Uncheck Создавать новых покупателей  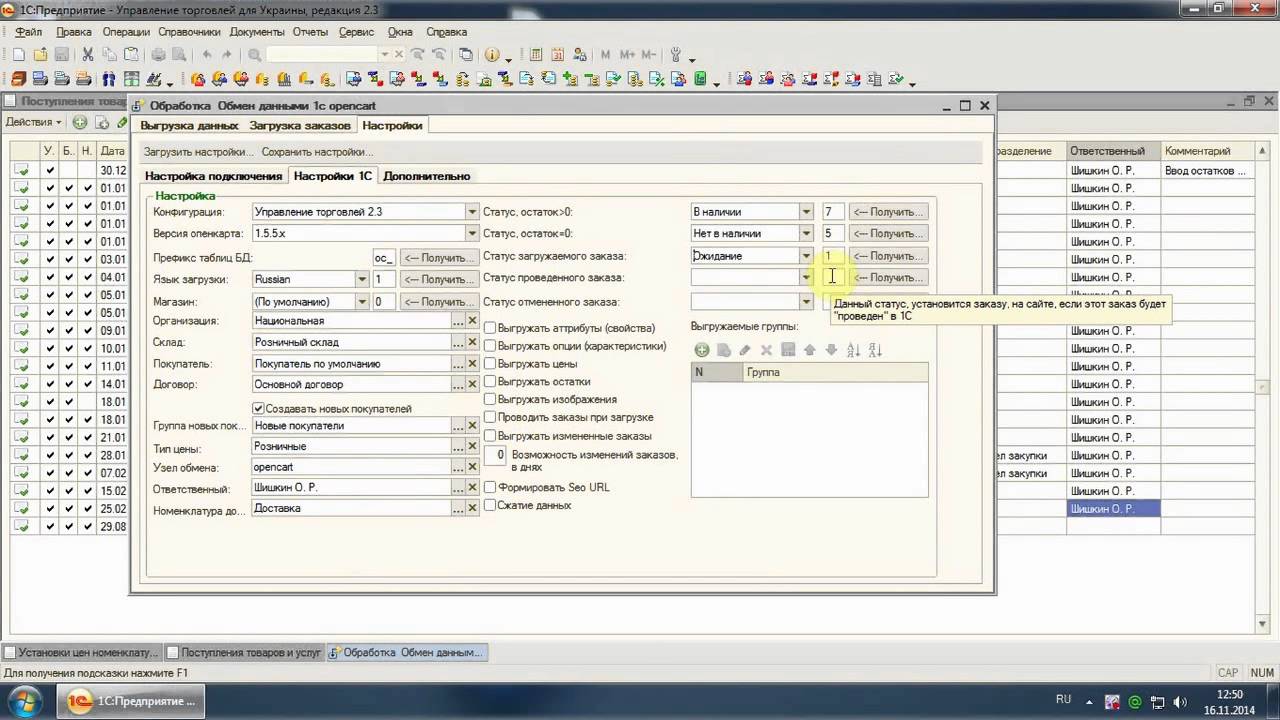pos(258,408)
